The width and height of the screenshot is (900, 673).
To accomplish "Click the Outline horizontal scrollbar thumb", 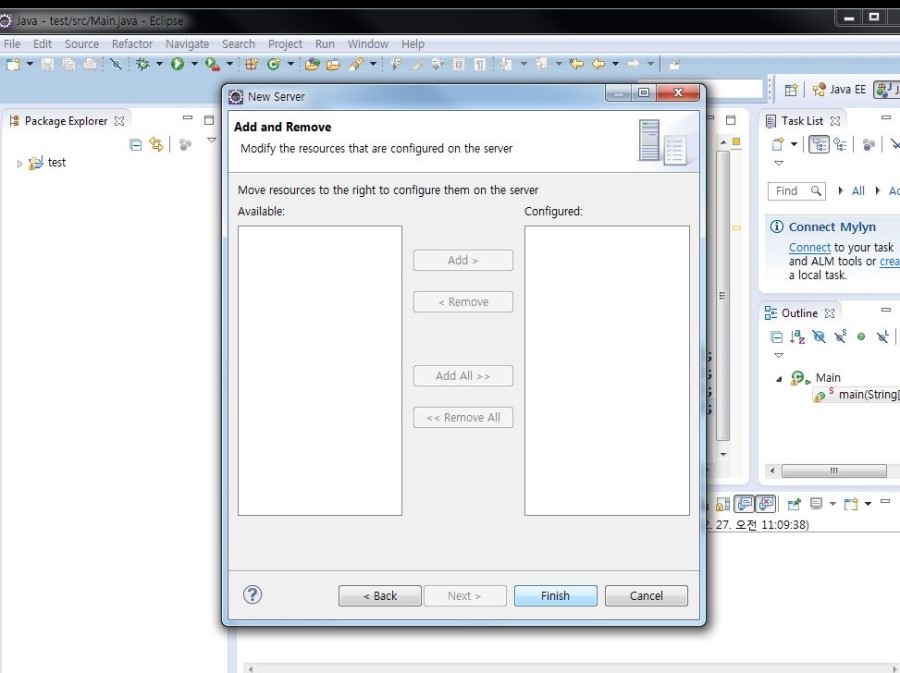I will (834, 471).
